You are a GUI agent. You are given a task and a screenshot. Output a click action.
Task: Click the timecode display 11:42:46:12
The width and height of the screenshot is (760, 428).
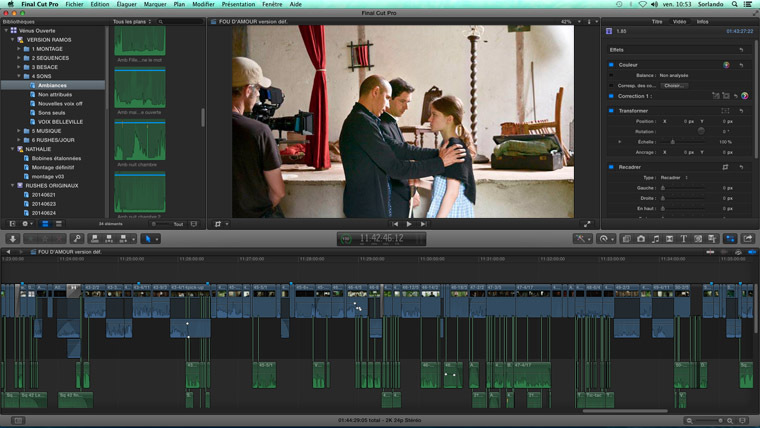coord(381,238)
